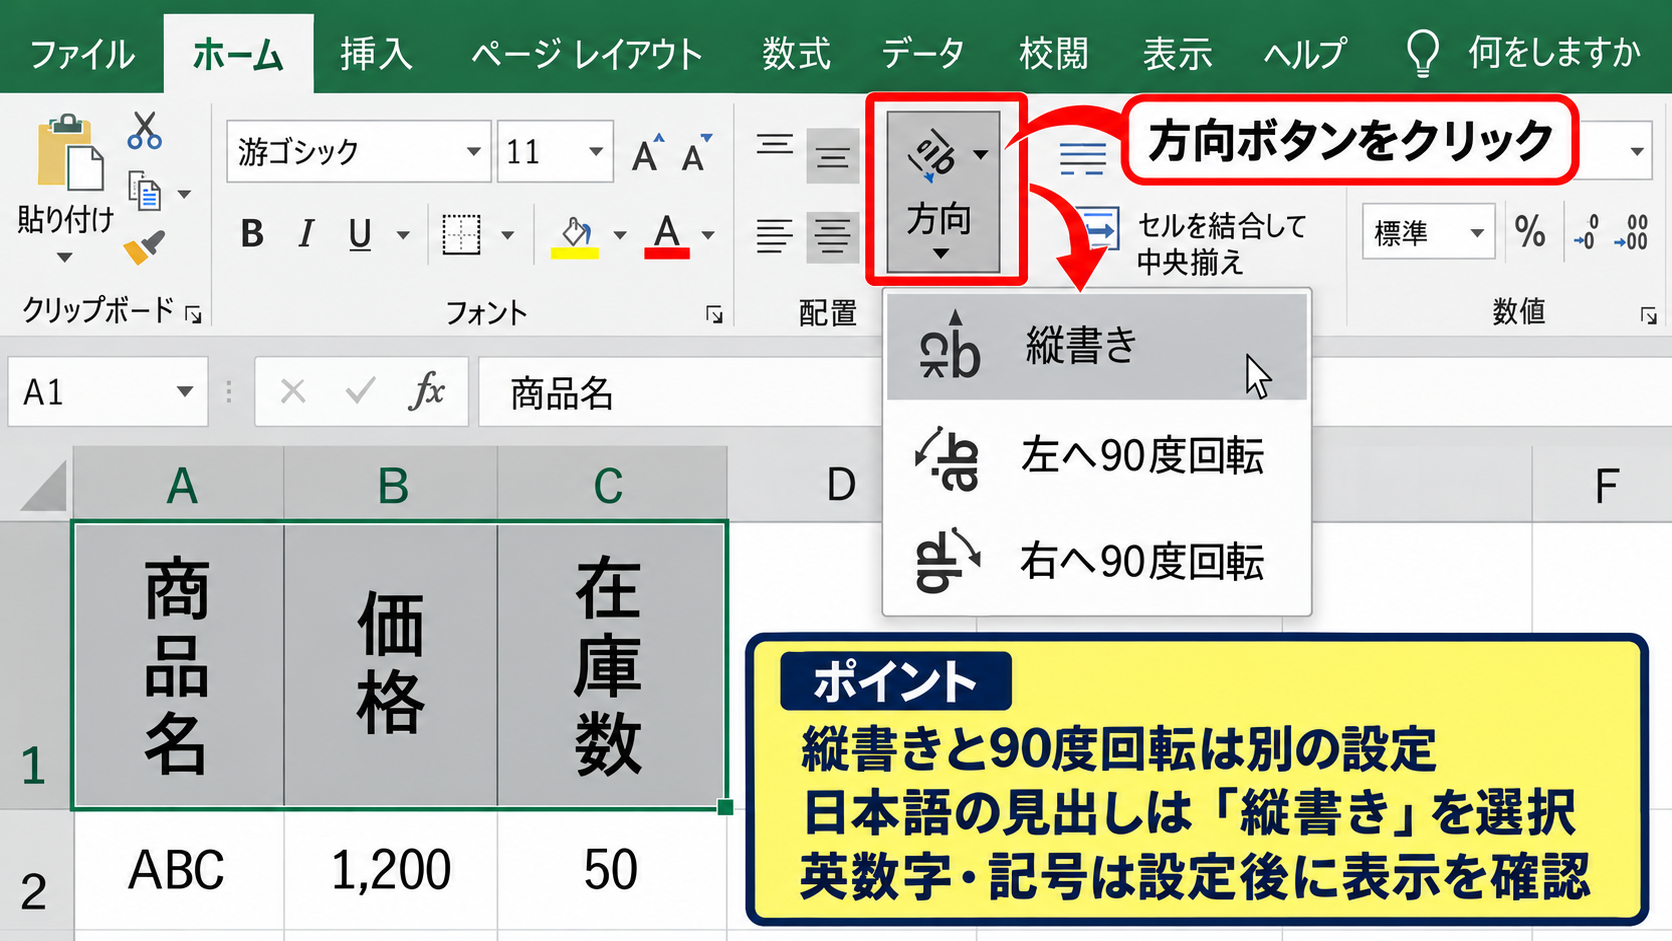Select column F header
Viewport: 1672px width, 941px height.
1602,485
